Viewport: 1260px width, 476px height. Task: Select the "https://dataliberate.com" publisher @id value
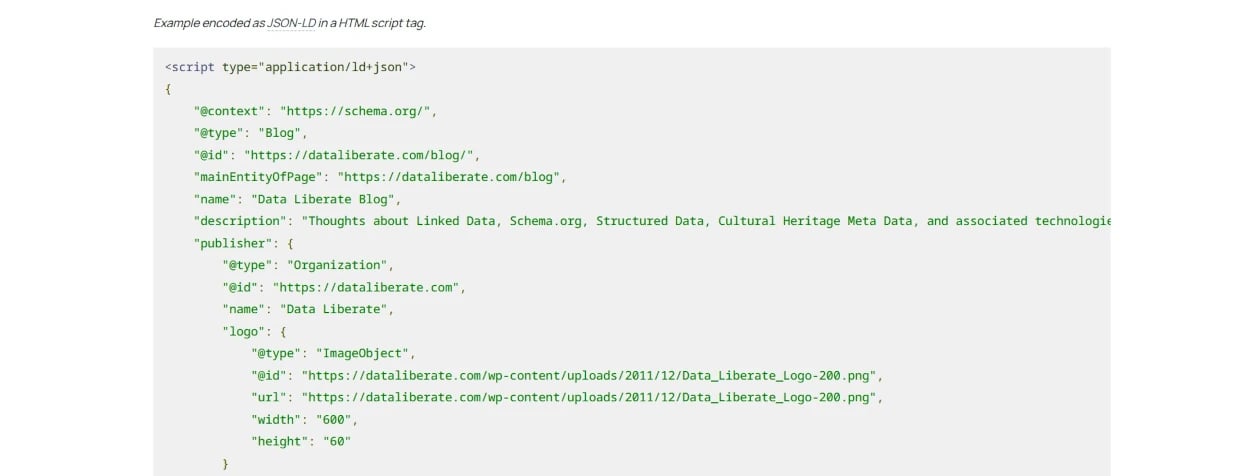366,287
